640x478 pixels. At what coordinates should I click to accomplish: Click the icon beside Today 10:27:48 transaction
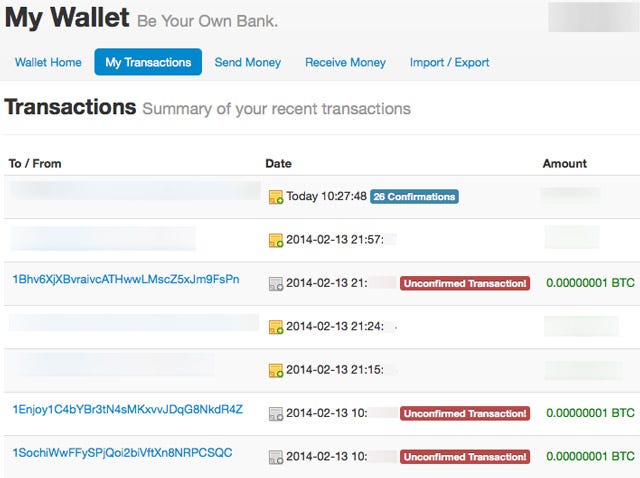[x=276, y=197]
